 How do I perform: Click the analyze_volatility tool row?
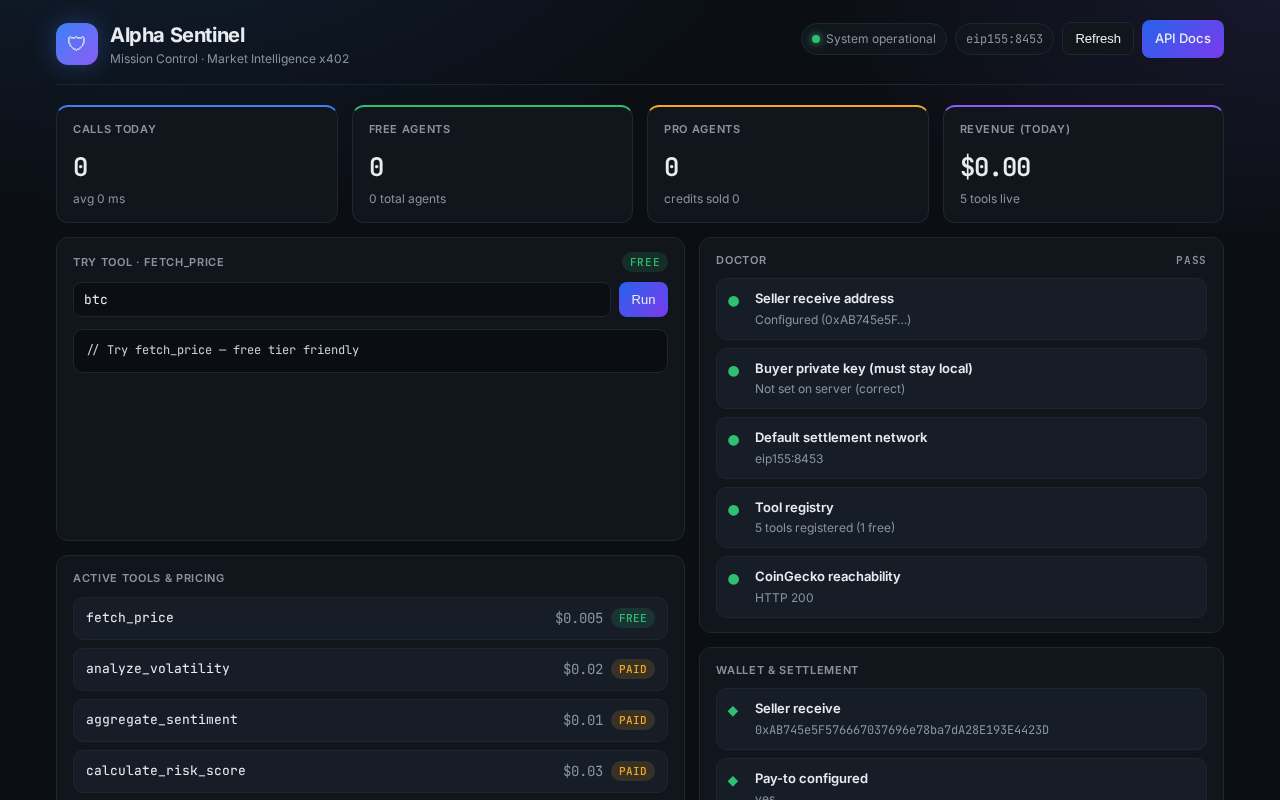(370, 669)
